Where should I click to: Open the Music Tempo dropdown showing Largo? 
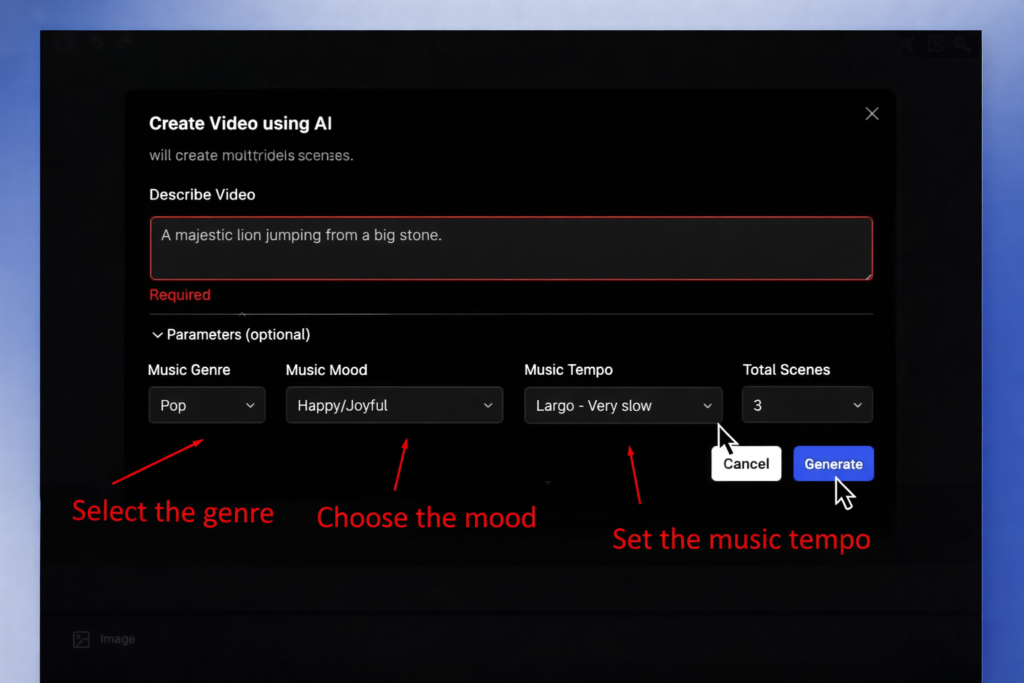pyautogui.click(x=622, y=406)
